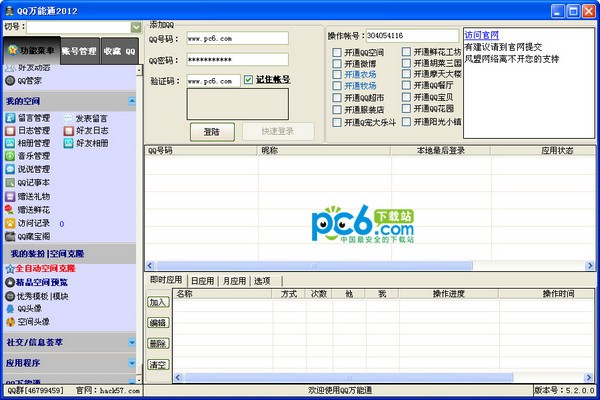Open QQ藏宝阁 treasure icon
Image resolution: width=600 pixels, height=400 pixels.
click(x=10, y=236)
